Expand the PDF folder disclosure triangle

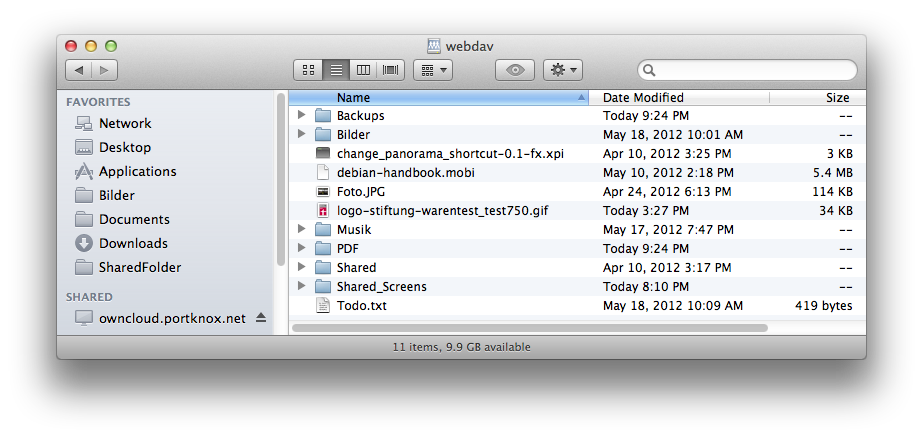[302, 248]
